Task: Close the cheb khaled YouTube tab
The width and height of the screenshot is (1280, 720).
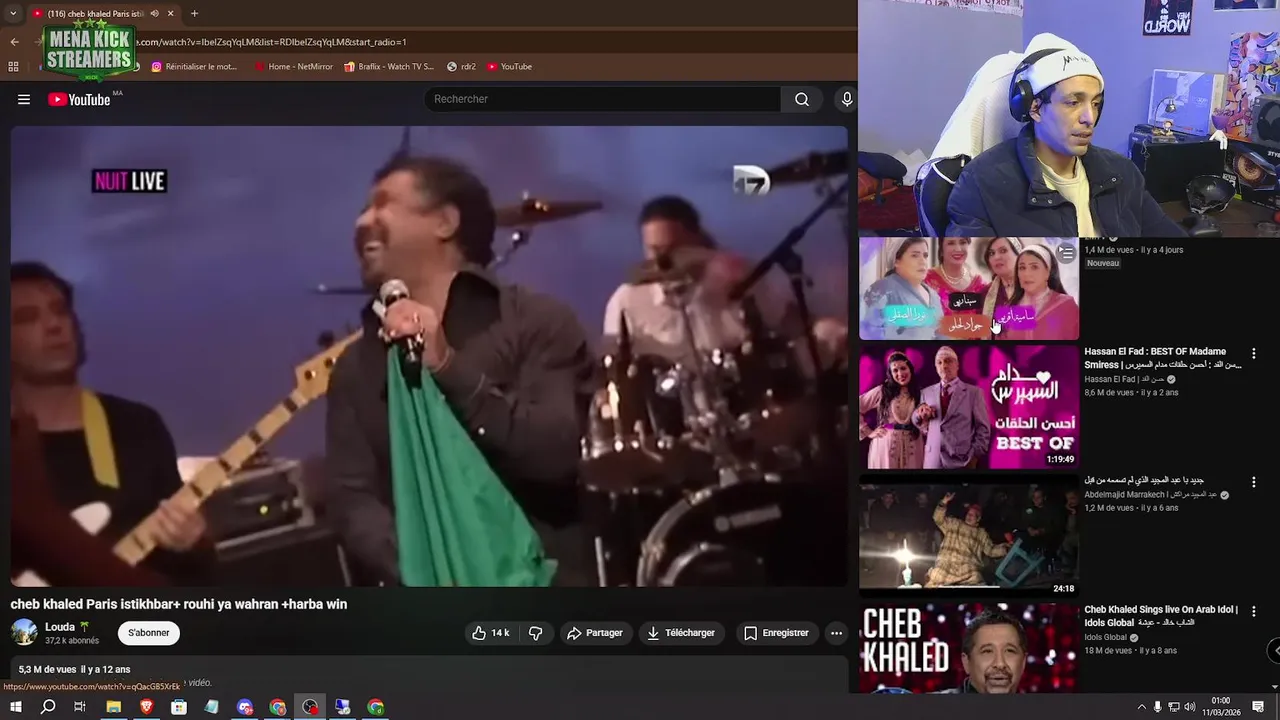Action: [170, 13]
